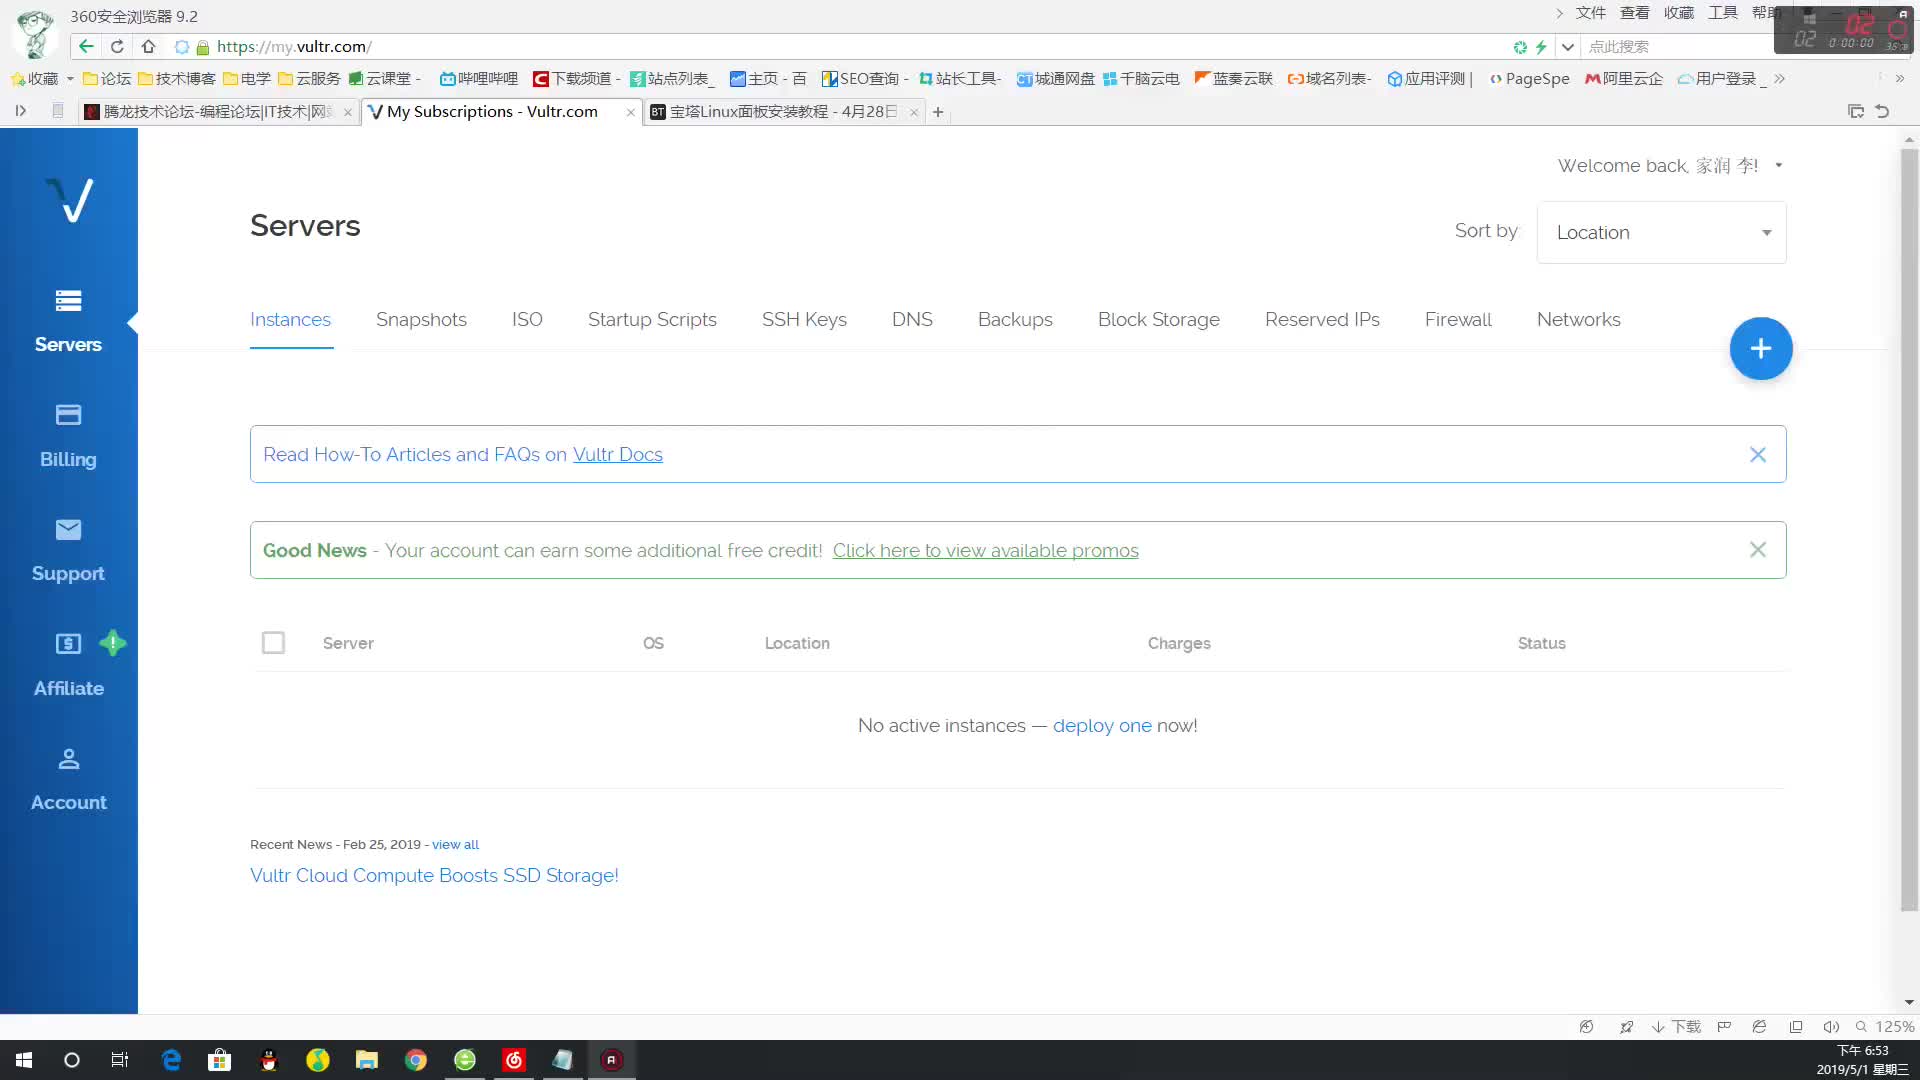Go back in the browser

pos(86,46)
